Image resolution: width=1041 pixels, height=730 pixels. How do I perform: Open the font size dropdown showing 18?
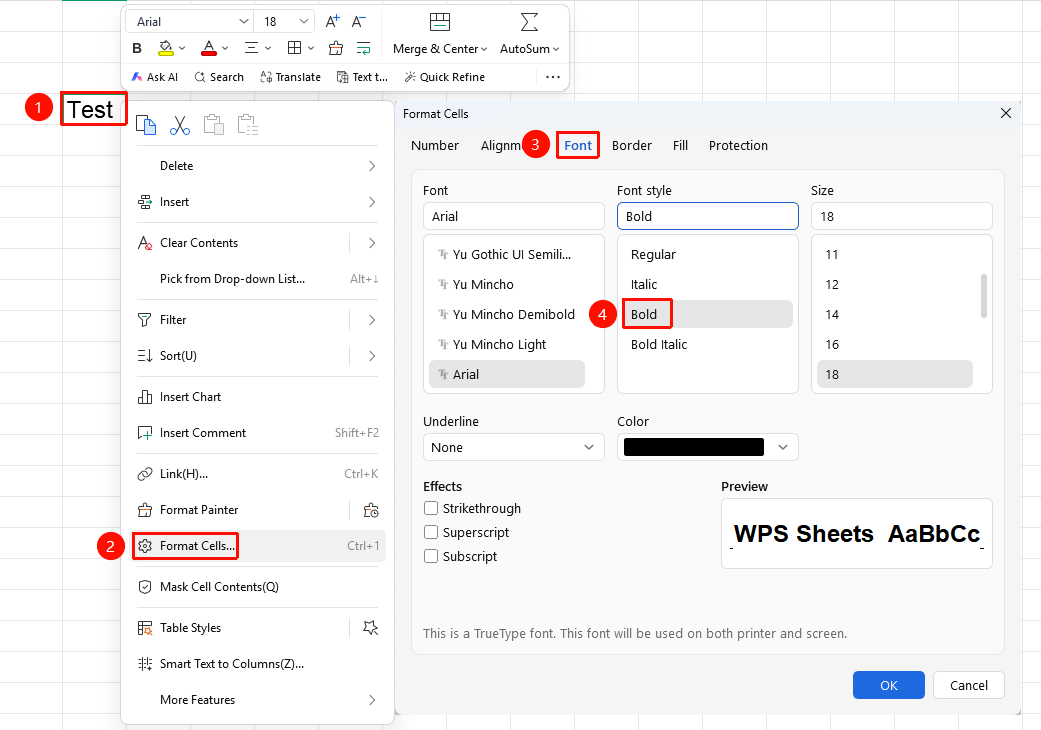point(303,22)
